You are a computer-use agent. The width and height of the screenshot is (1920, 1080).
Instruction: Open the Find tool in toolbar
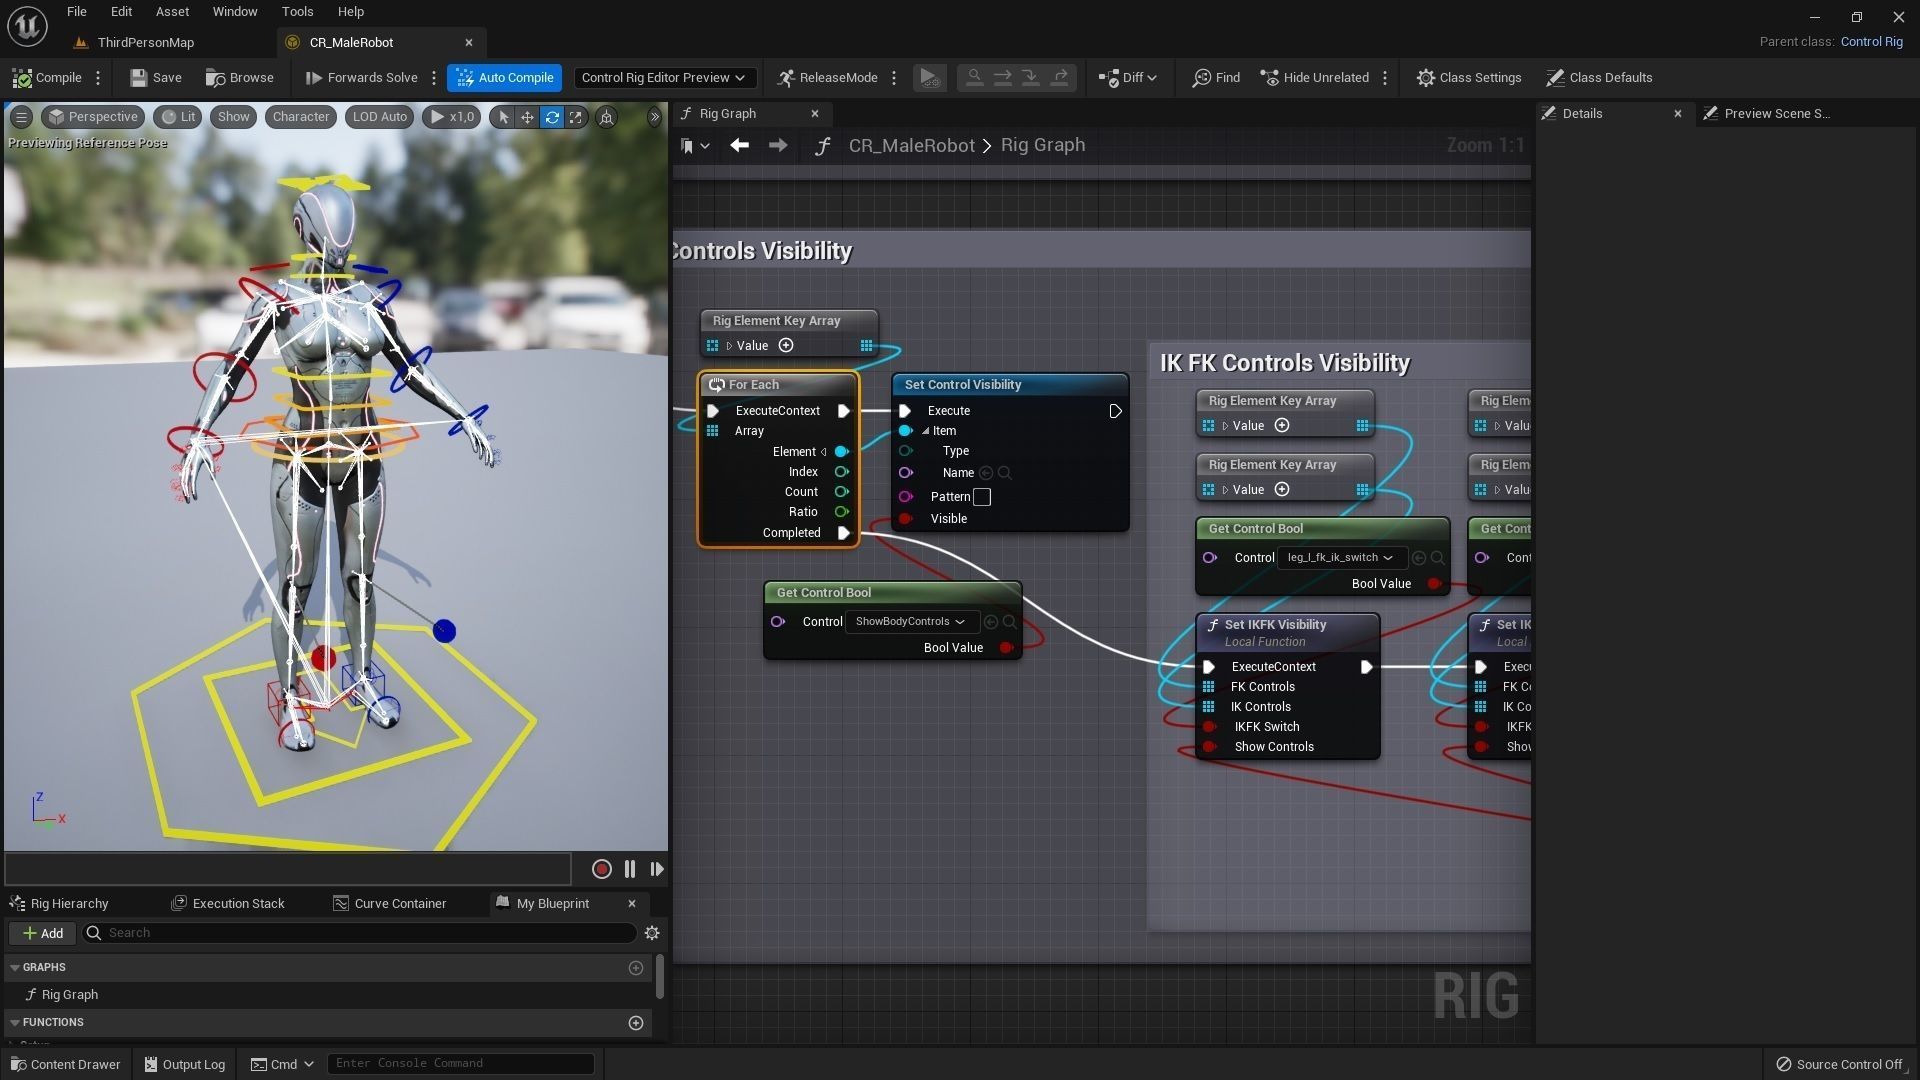1216,77
